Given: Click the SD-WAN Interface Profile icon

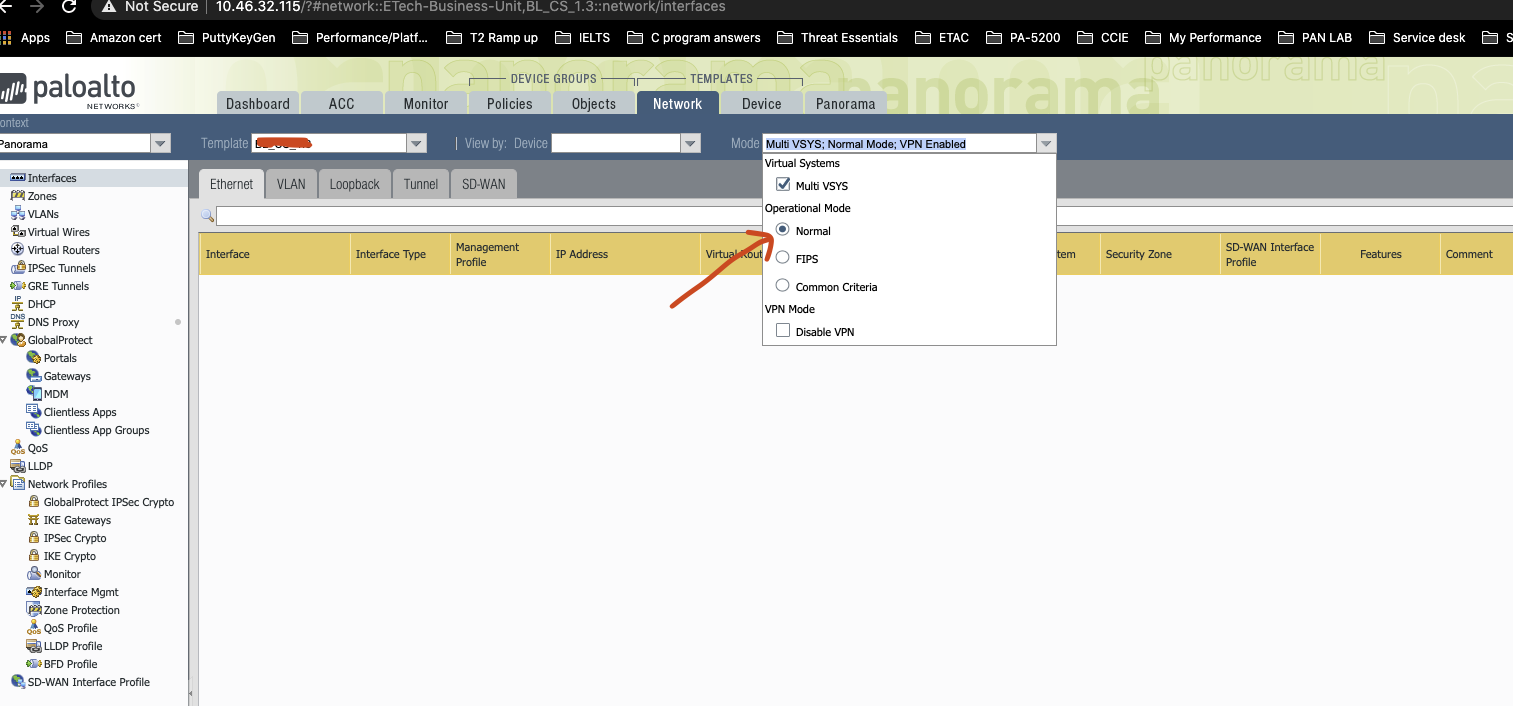Looking at the screenshot, I should point(18,682).
